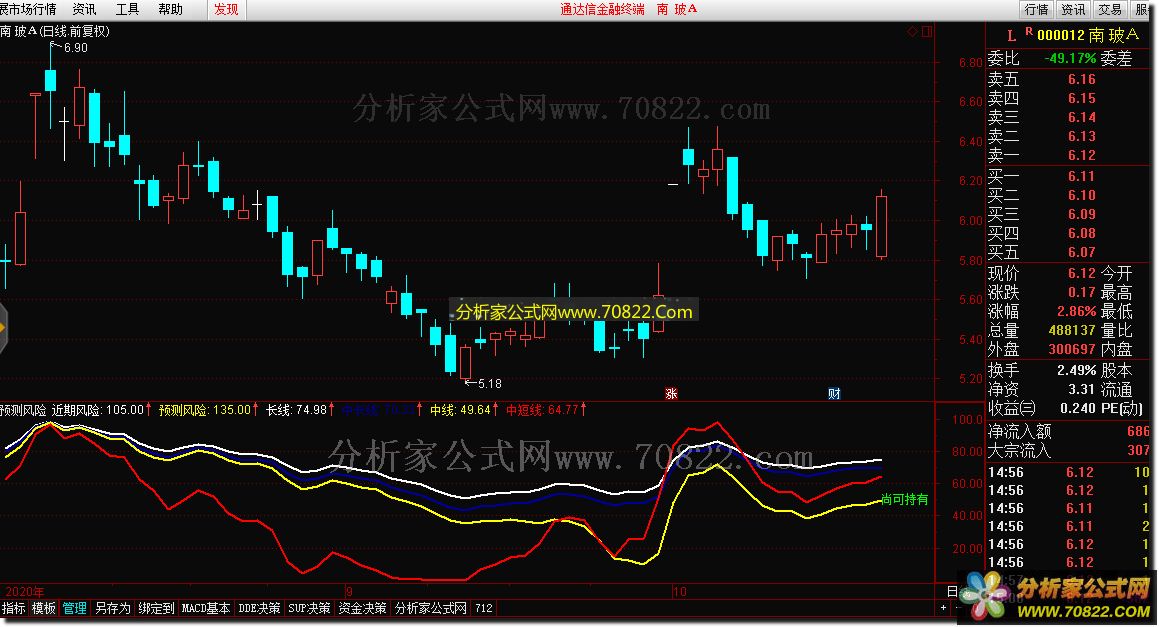Click the 行情 button at top right
This screenshot has width=1159, height=627.
coord(1037,10)
